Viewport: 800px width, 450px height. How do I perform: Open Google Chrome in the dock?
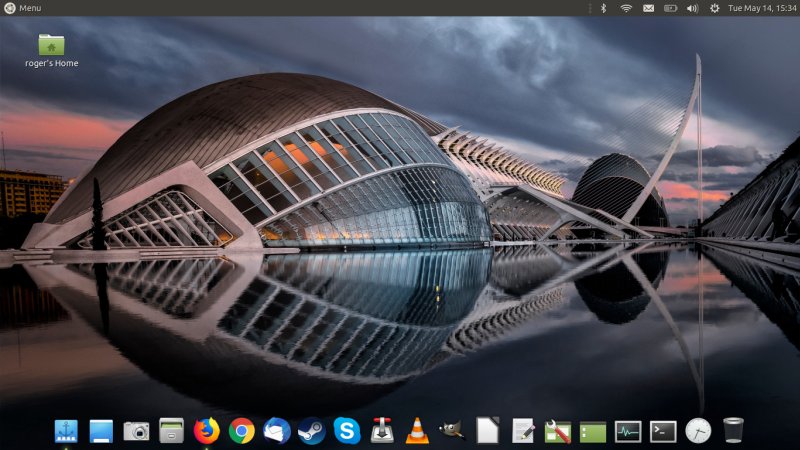pos(241,430)
